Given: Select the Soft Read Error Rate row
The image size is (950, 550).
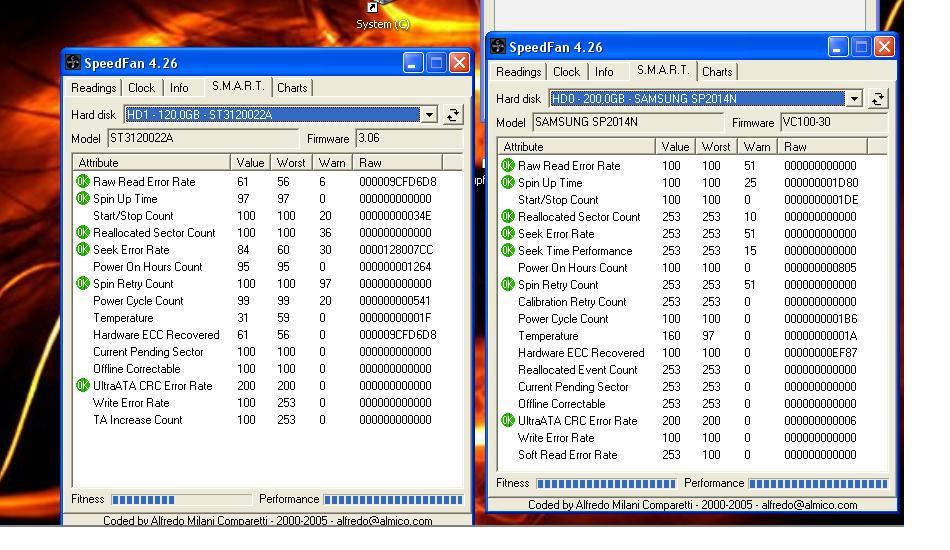Looking at the screenshot, I should 692,455.
